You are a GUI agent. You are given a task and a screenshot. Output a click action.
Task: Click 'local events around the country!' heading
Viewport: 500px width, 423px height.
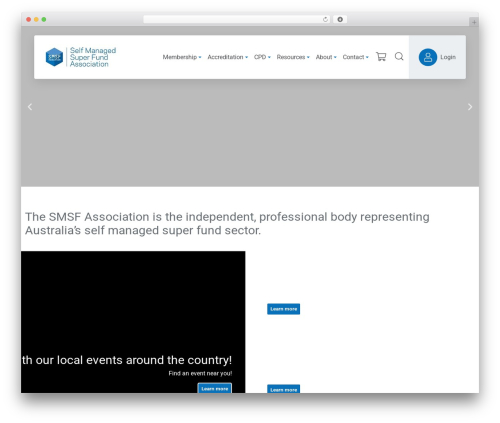click(x=144, y=360)
